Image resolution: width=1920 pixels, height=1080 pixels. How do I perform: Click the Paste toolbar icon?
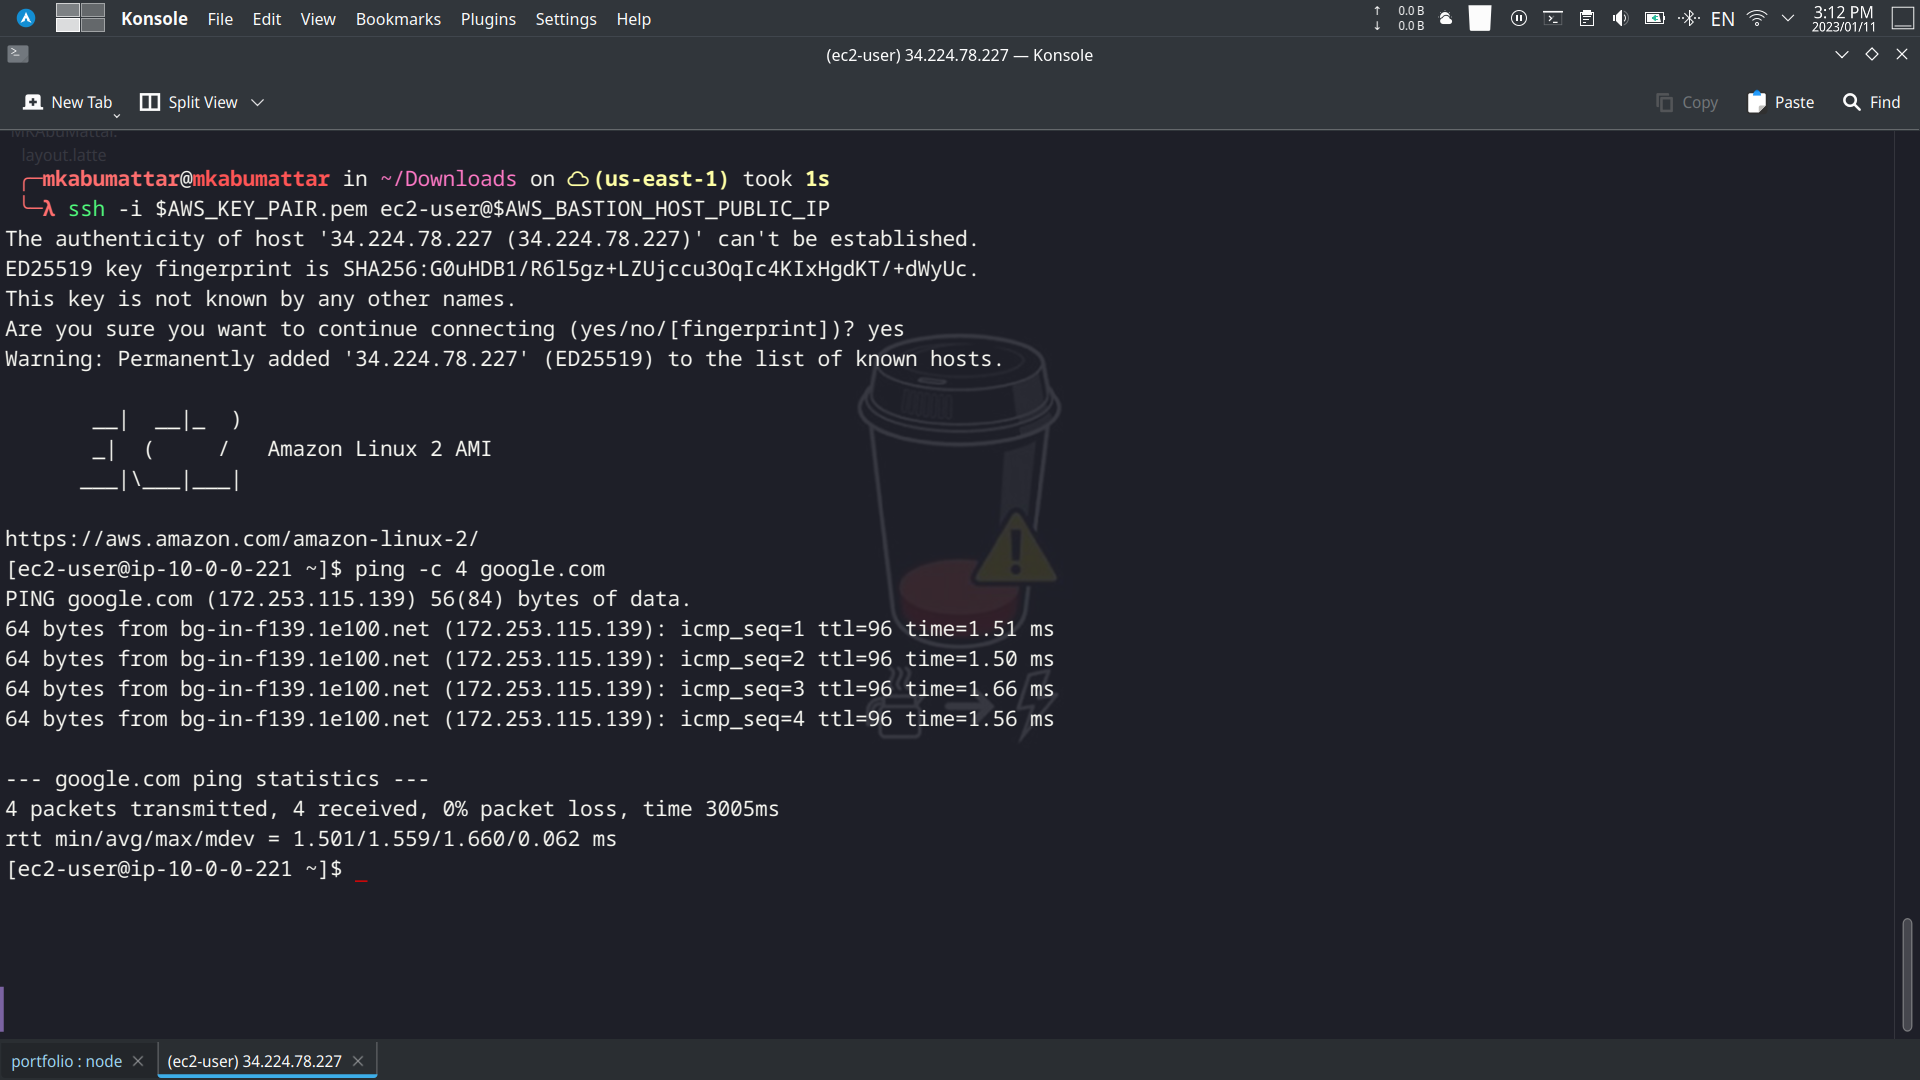1757,102
